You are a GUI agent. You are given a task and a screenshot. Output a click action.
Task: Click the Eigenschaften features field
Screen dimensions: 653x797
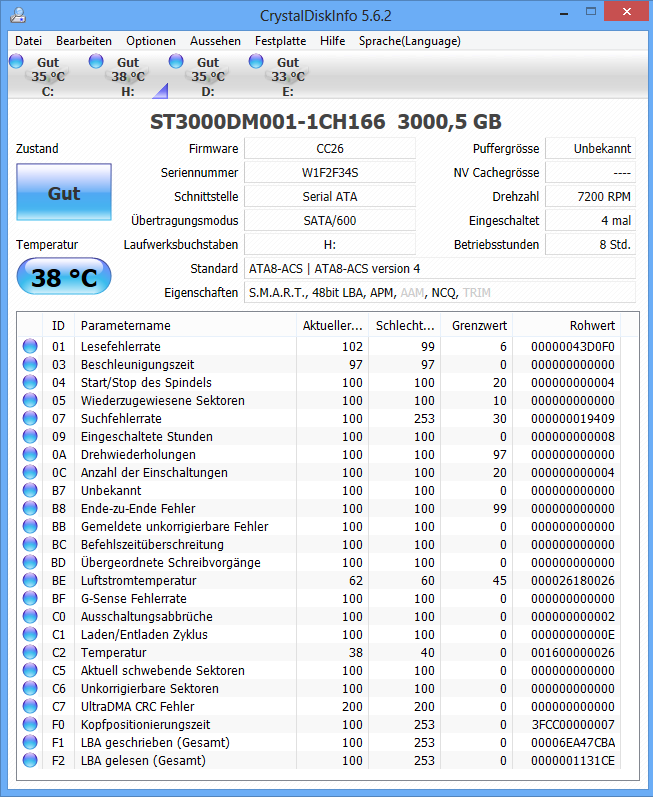(440, 293)
